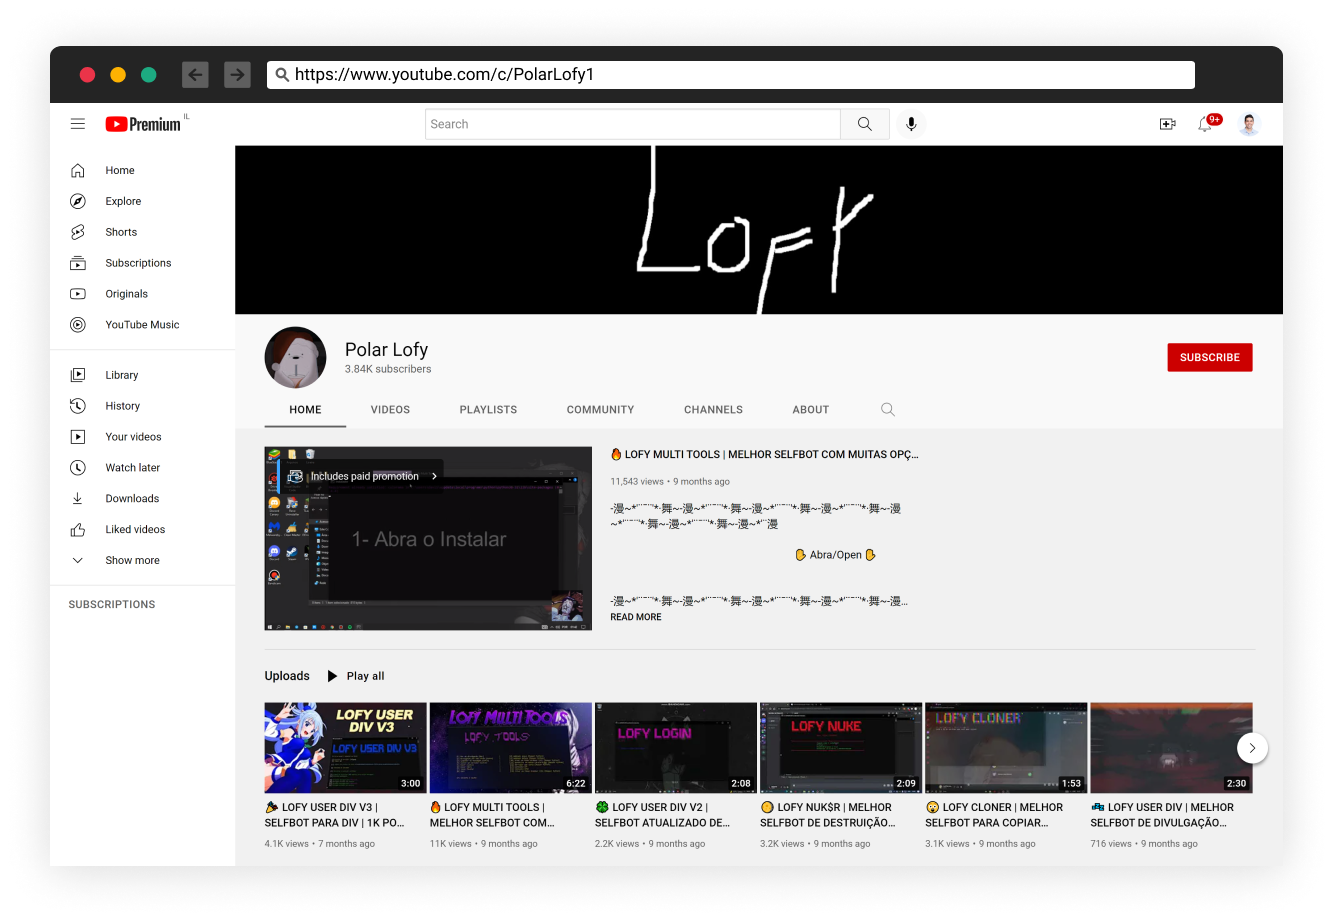Open the 2:09 LOFY NUKE thumbnail
This screenshot has width=1333, height=920.
(841, 748)
